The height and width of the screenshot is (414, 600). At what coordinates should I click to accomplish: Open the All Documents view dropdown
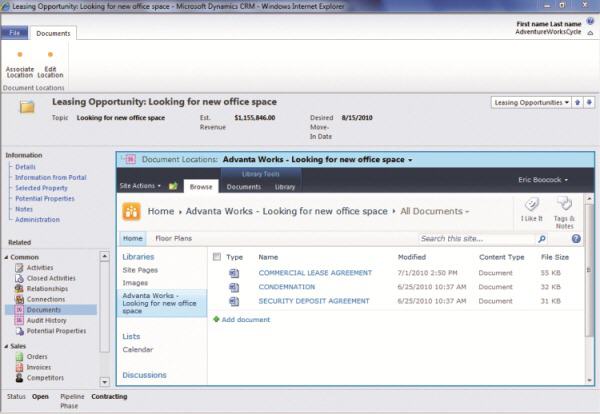coord(435,212)
